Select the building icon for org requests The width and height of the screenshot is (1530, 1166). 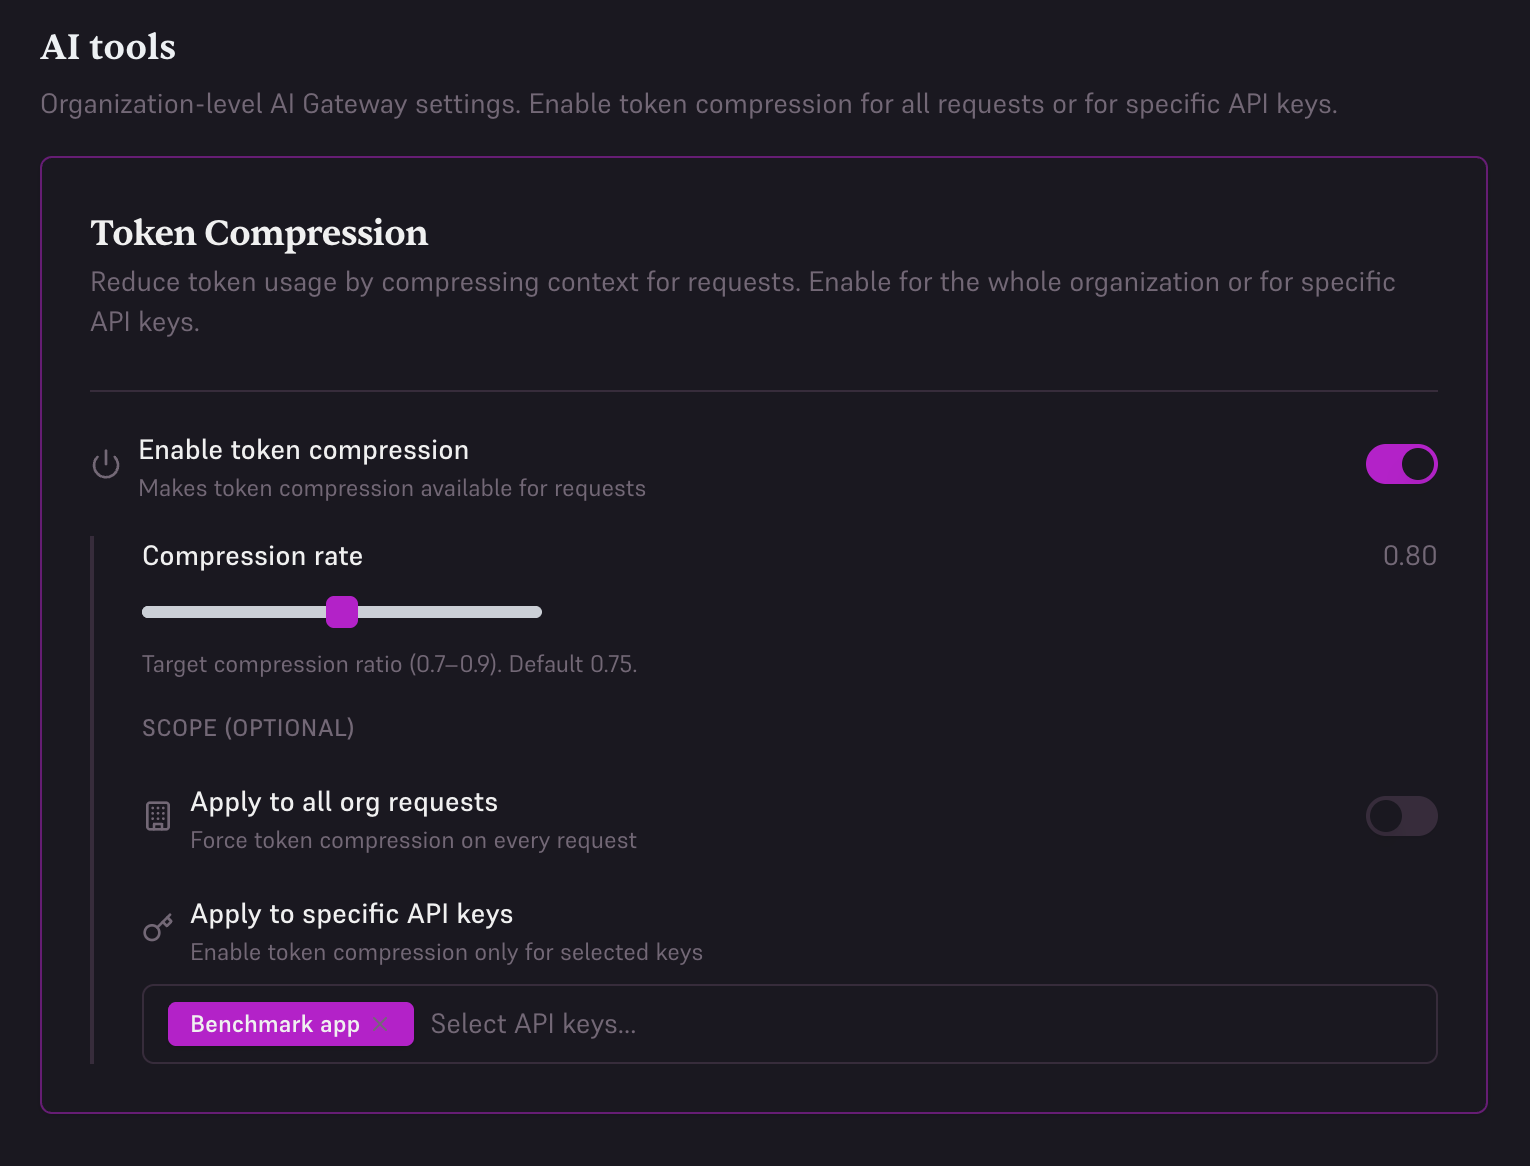click(157, 816)
